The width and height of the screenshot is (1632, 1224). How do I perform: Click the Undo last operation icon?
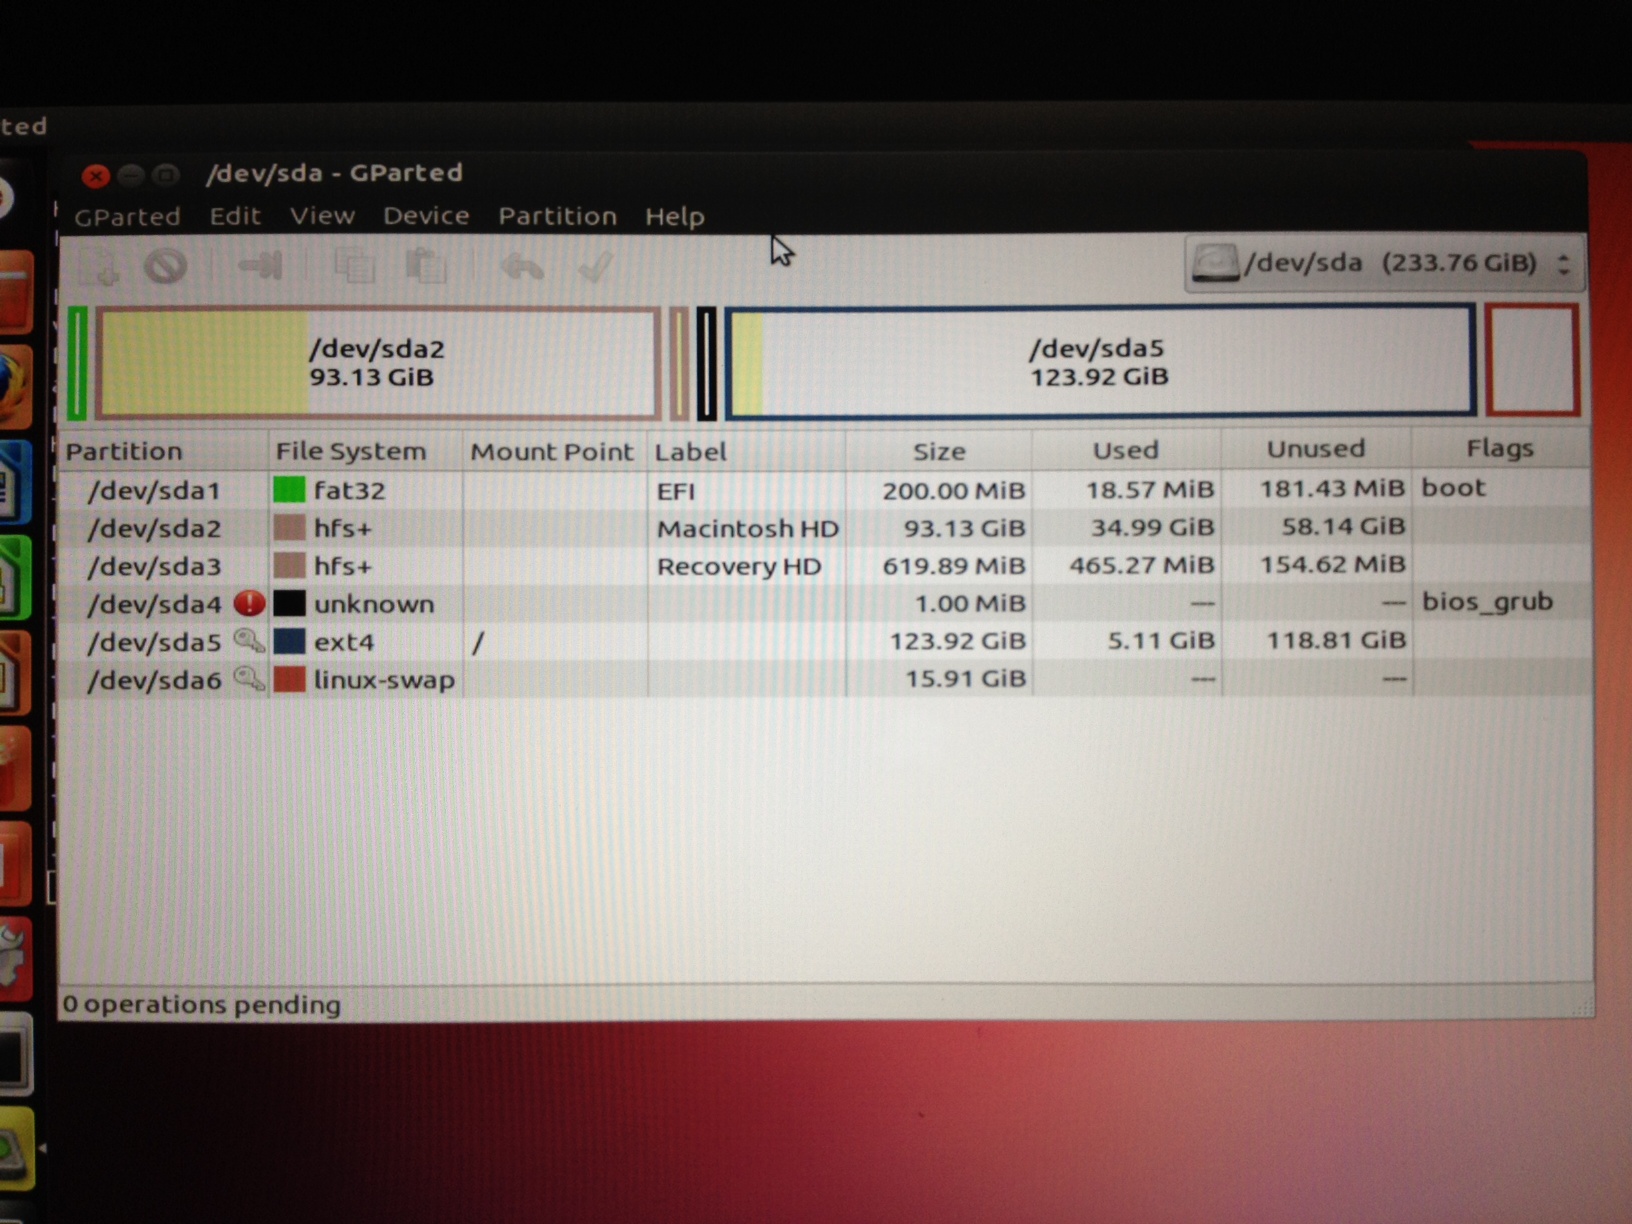coord(522,267)
